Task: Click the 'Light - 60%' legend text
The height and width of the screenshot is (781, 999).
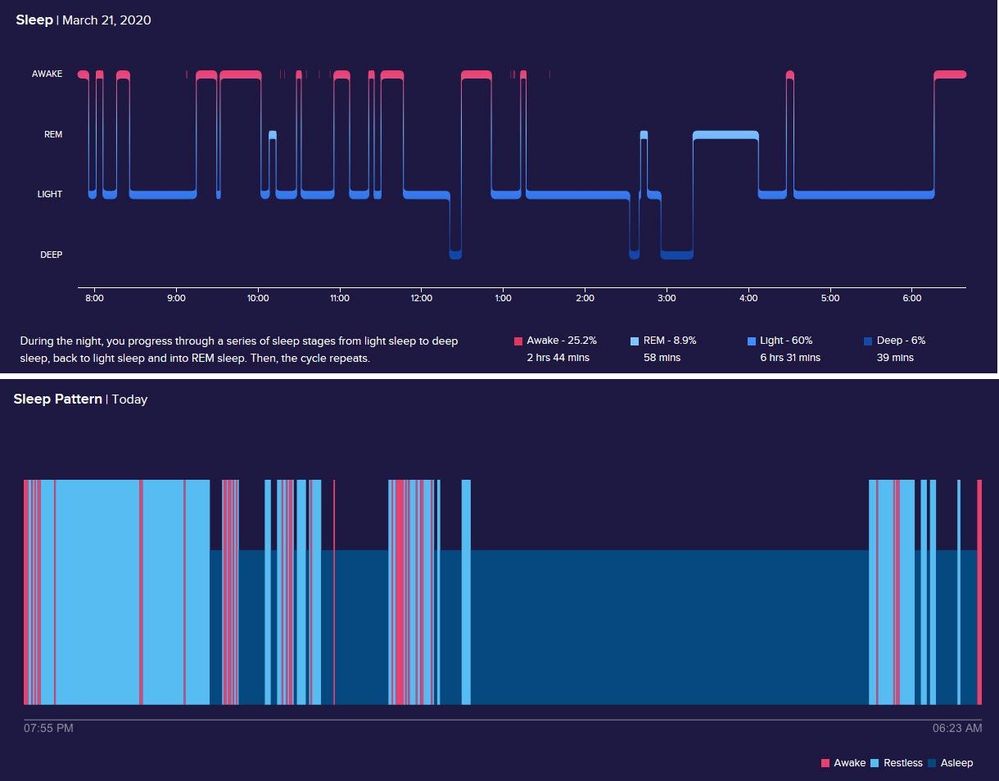Action: 786,341
